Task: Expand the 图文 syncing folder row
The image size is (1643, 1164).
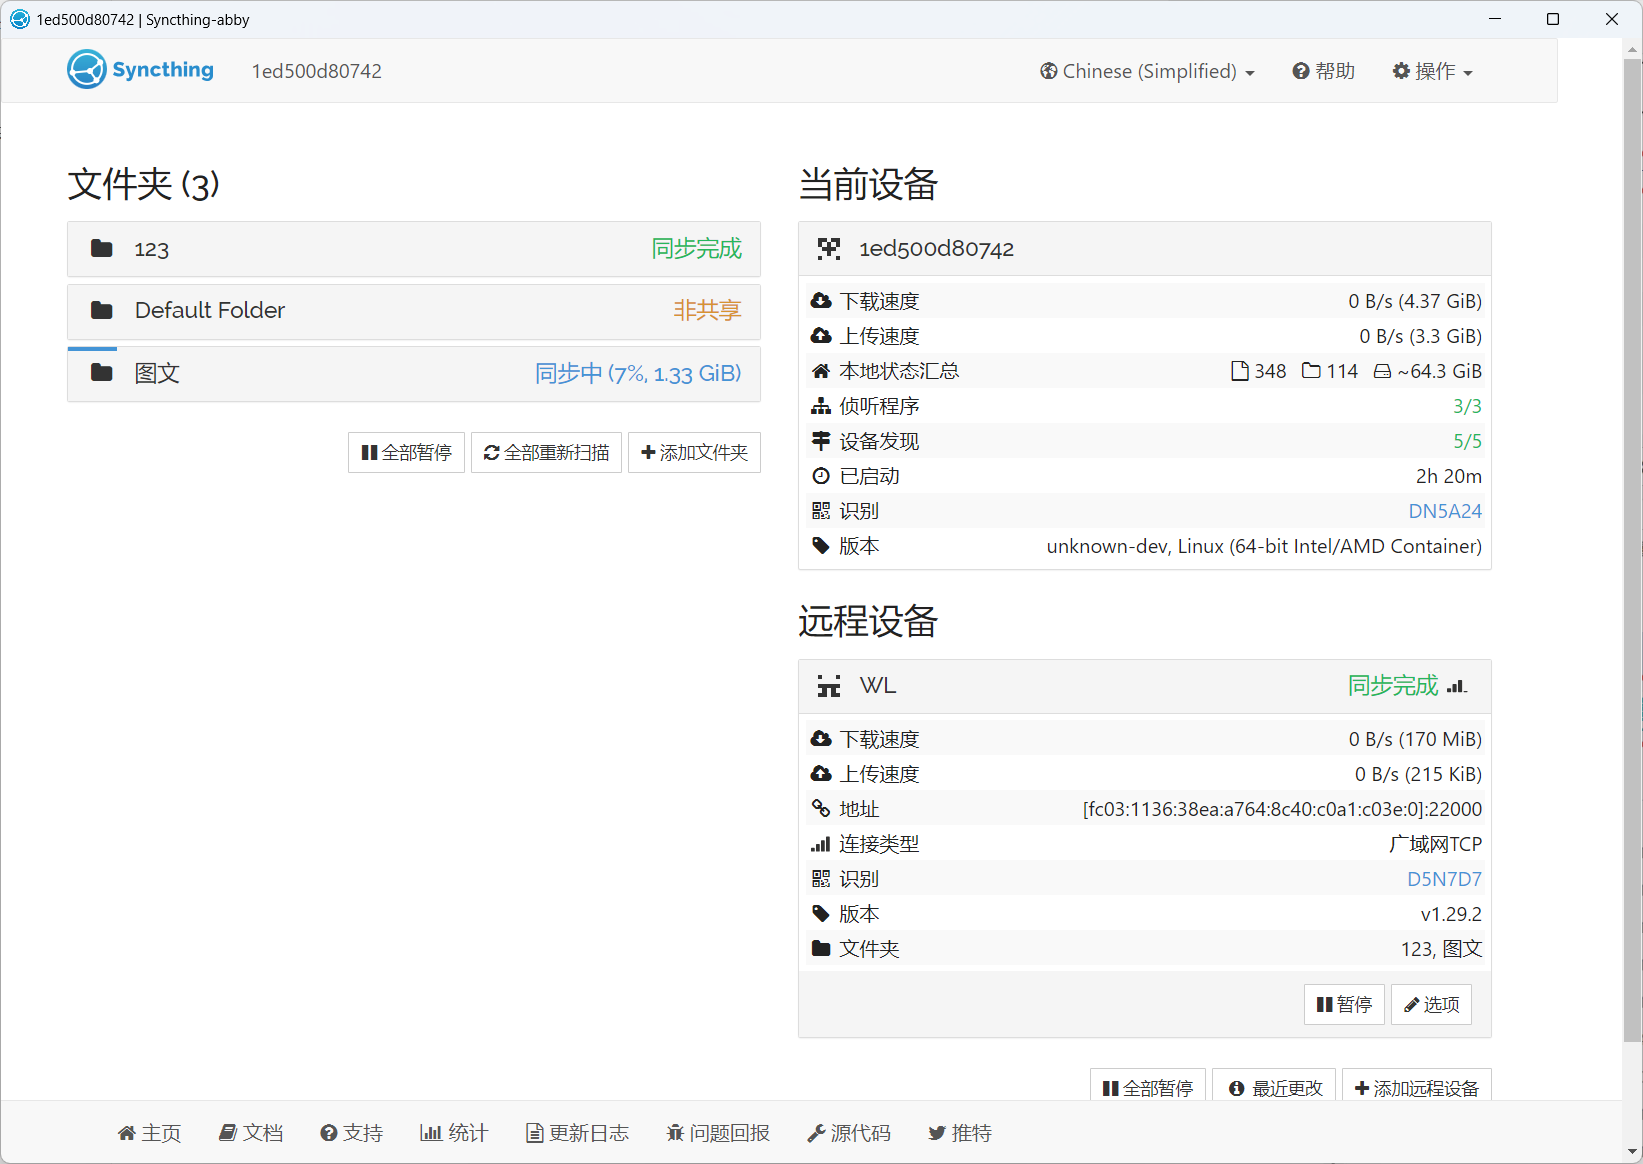Action: pyautogui.click(x=414, y=374)
